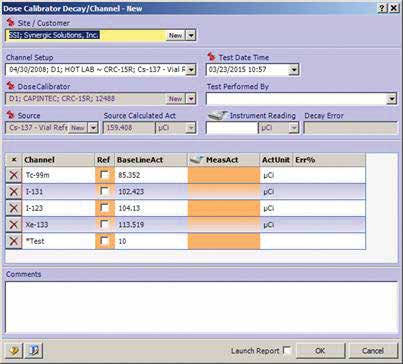
Task: Click the Ref column header
Action: [105, 160]
